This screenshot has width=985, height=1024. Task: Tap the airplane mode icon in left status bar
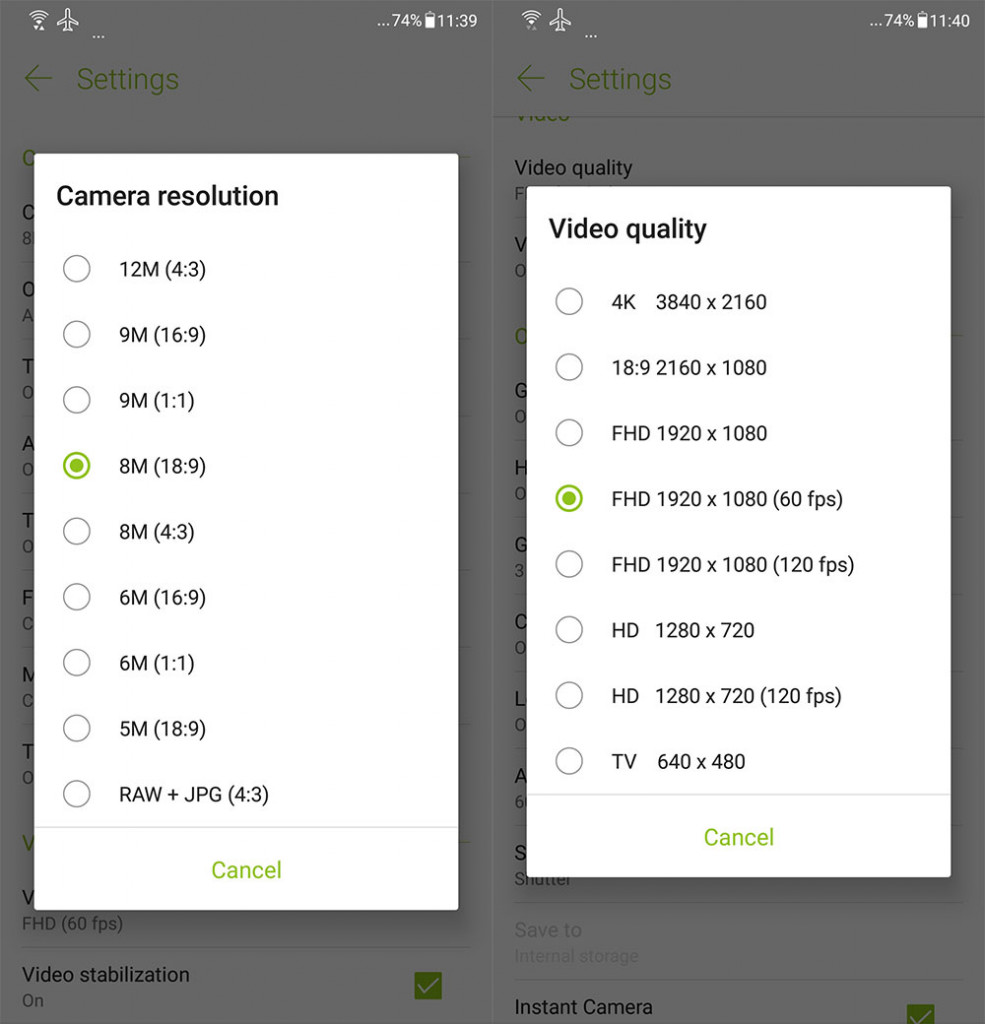coord(67,20)
